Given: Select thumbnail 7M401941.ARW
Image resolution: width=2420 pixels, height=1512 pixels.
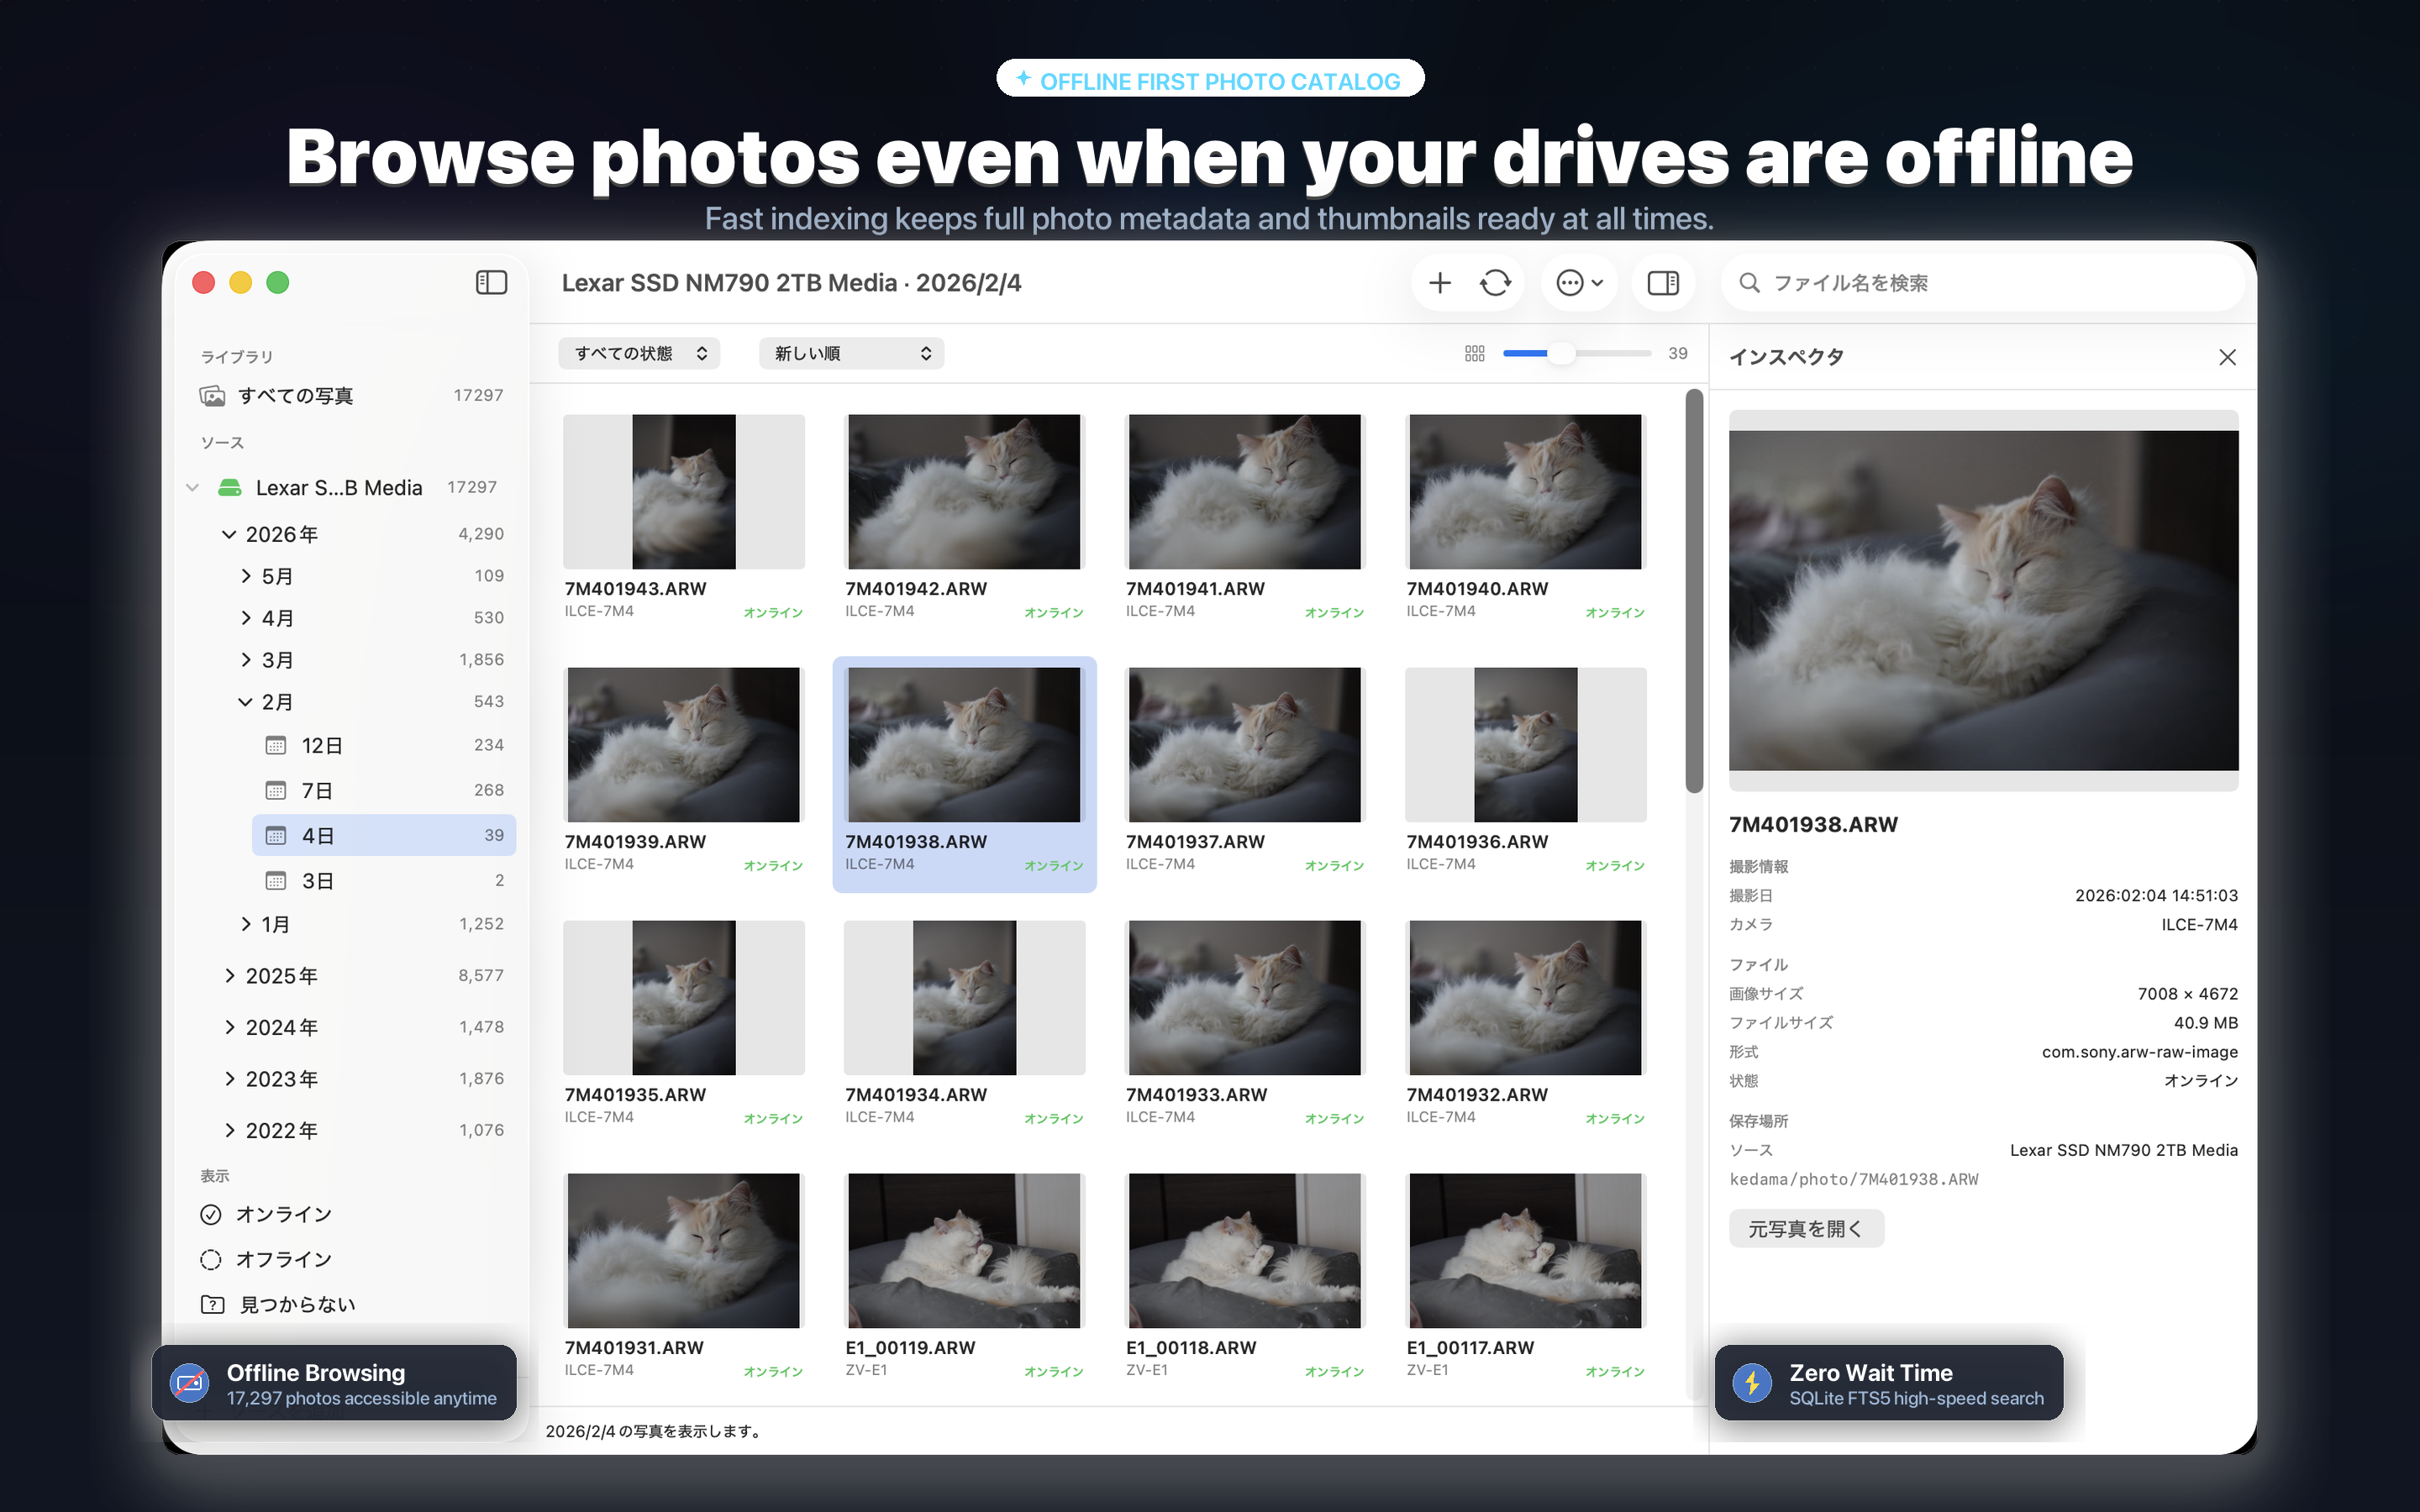Looking at the screenshot, I should pyautogui.click(x=1245, y=492).
